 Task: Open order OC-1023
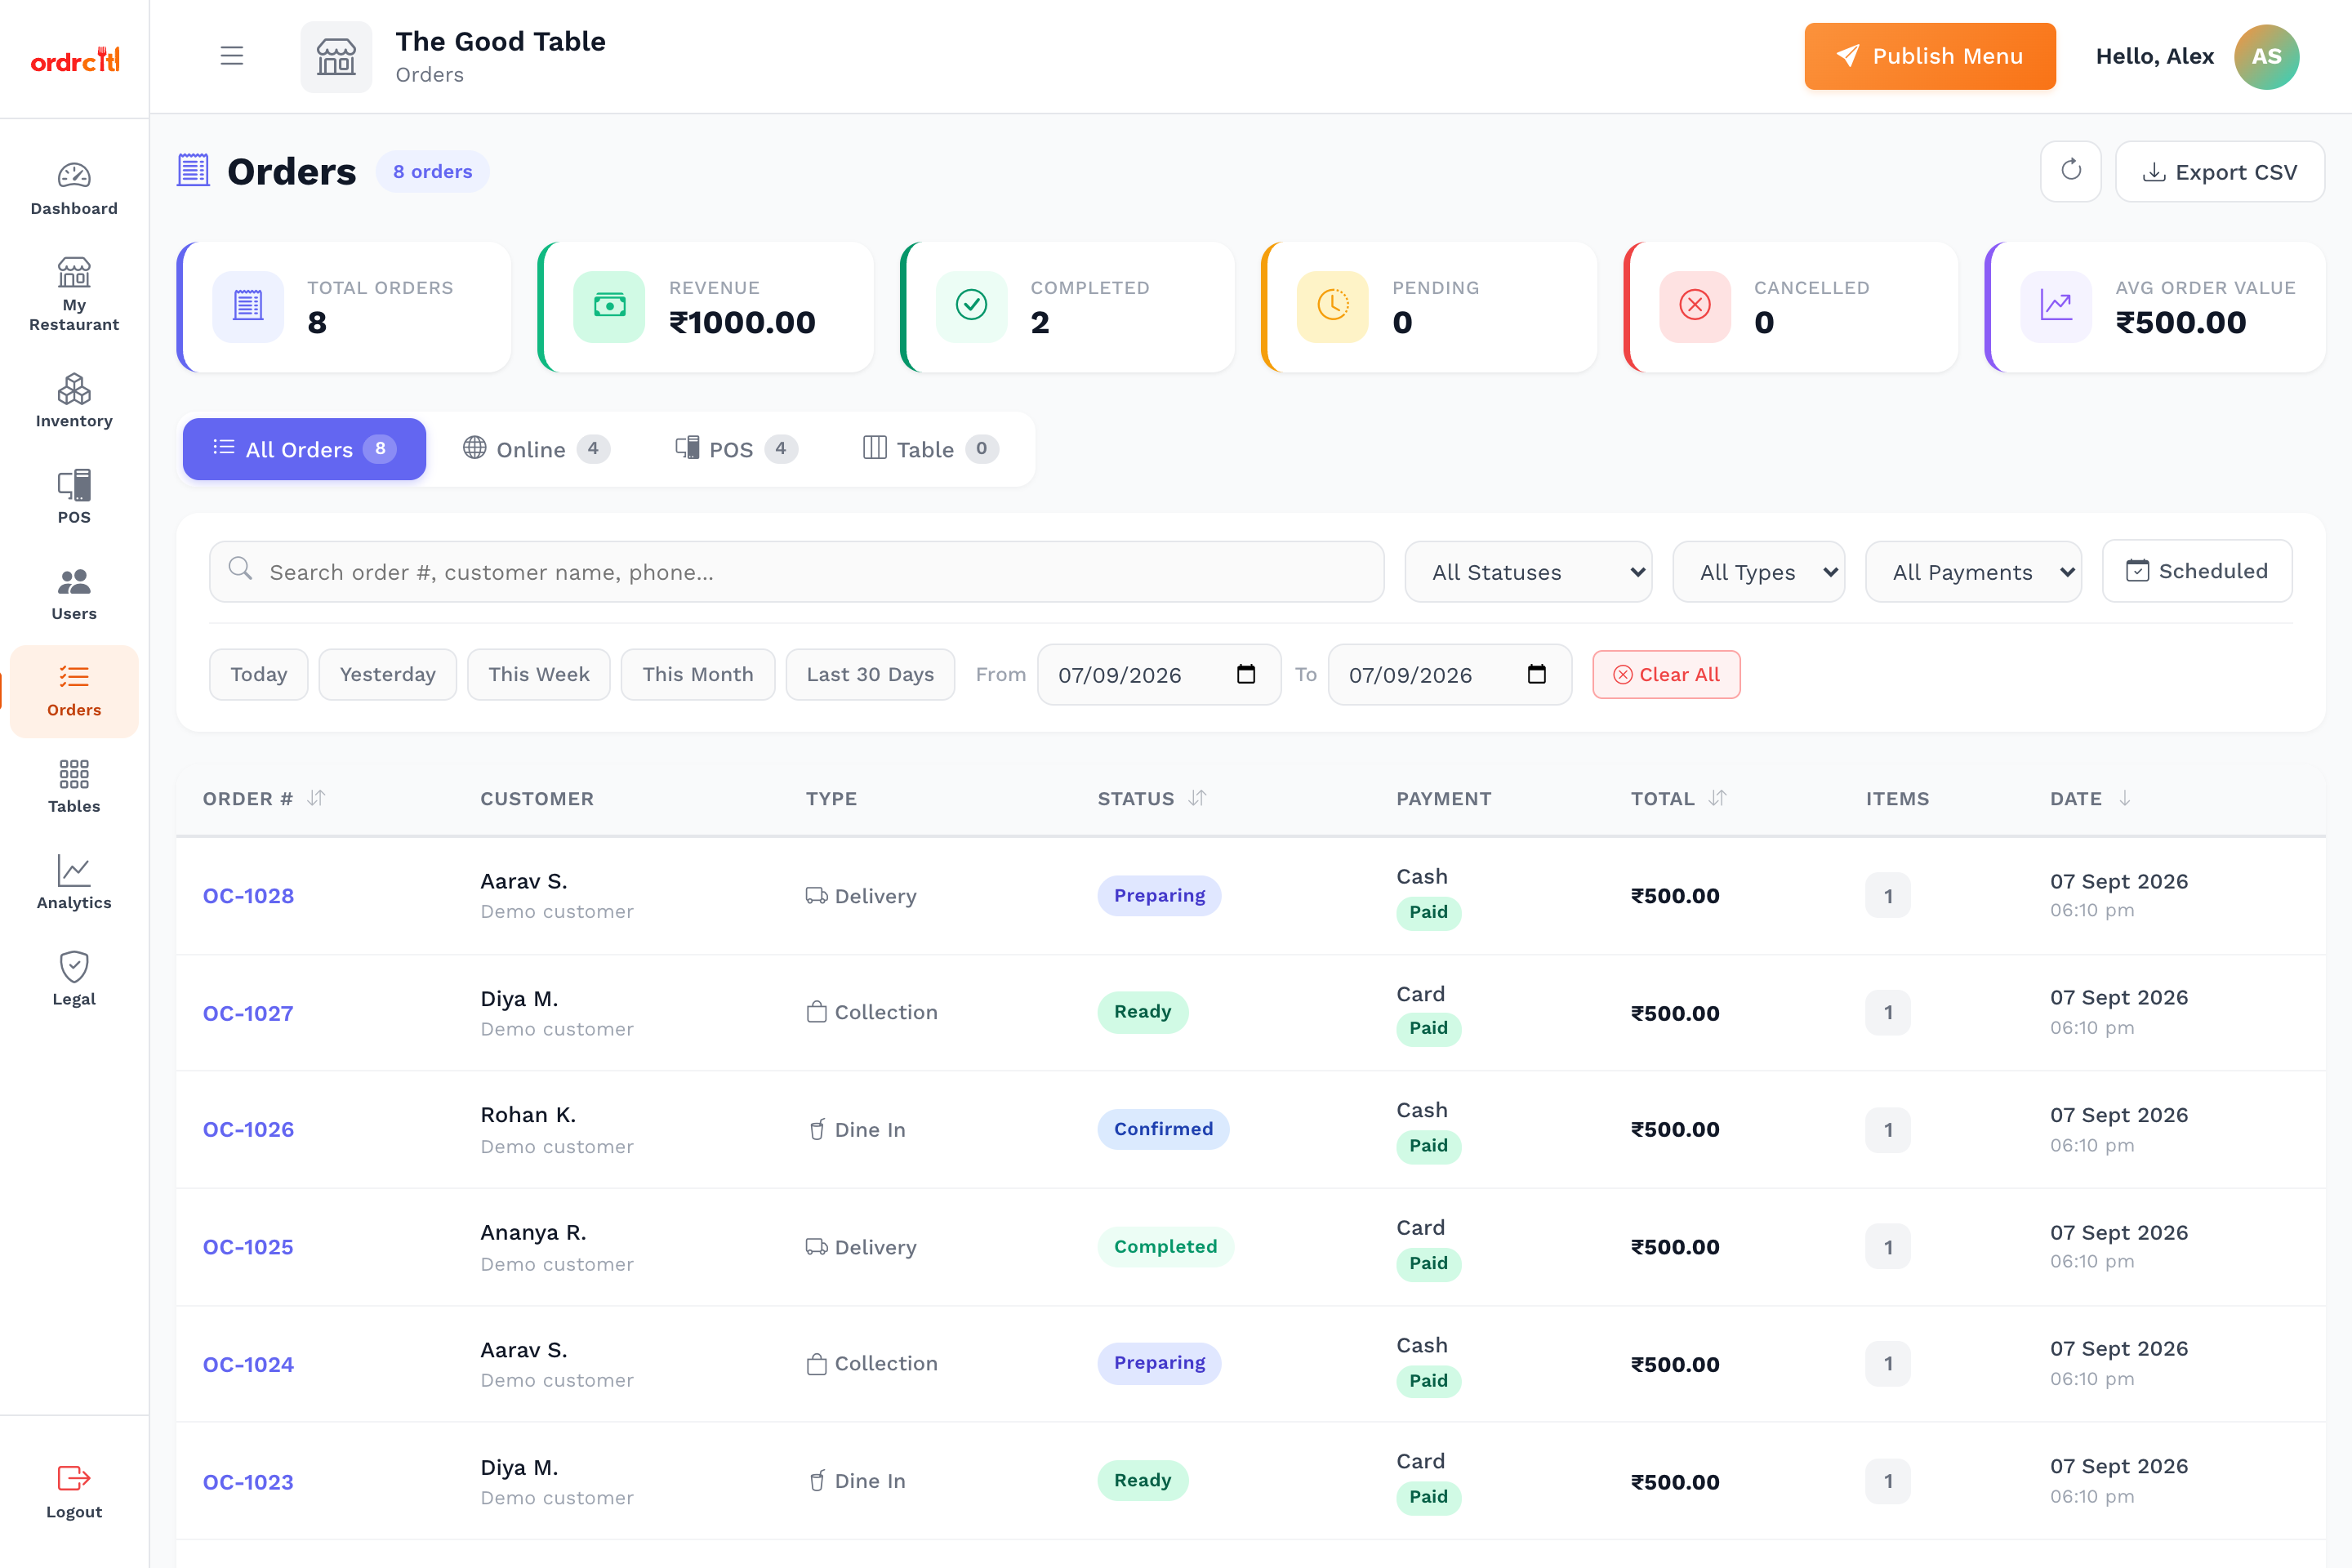pyautogui.click(x=248, y=1482)
